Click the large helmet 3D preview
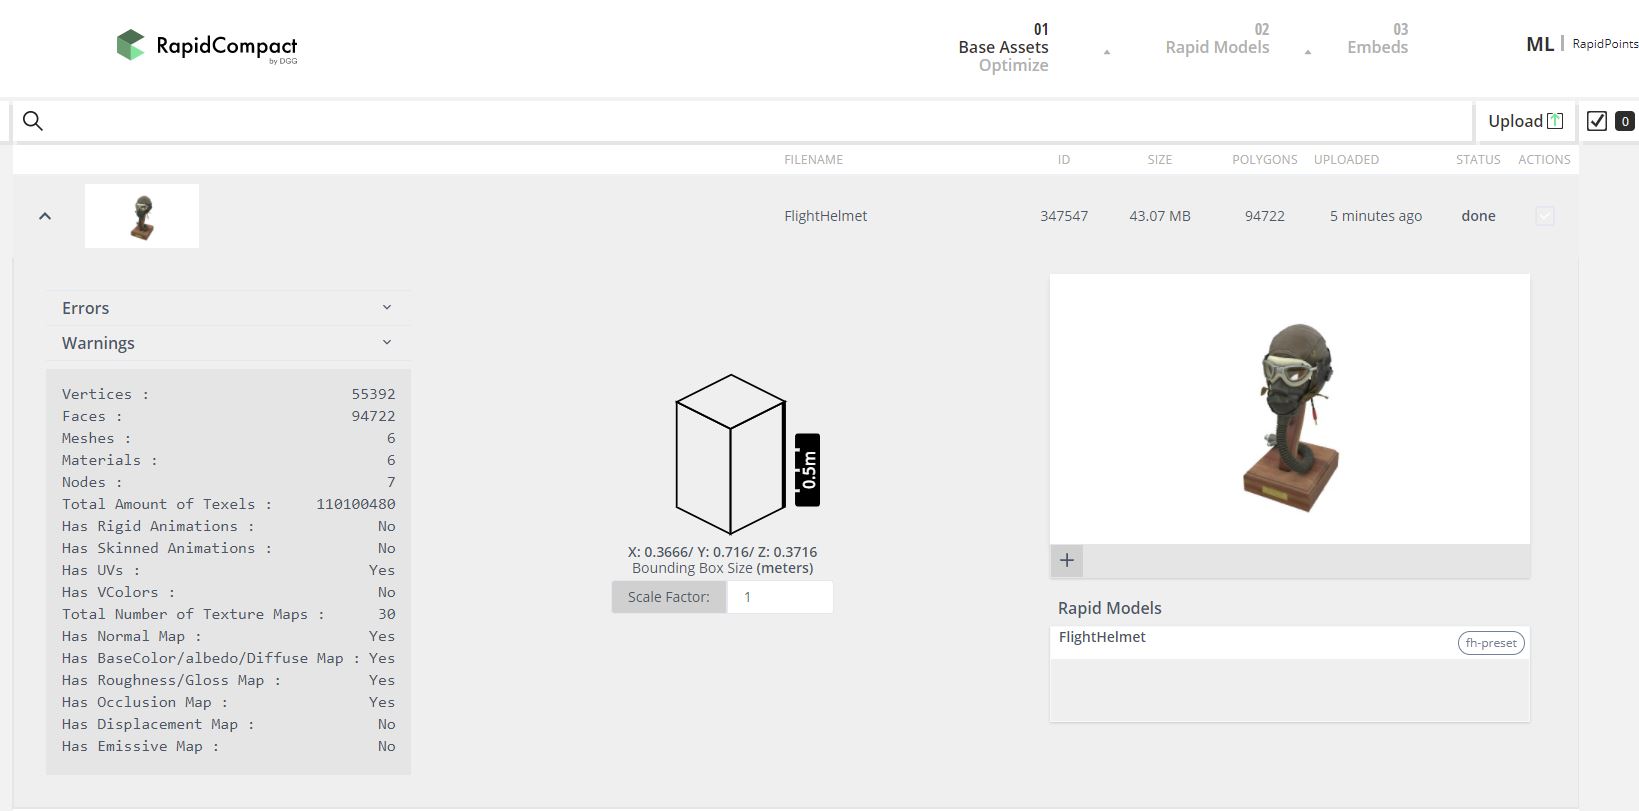 point(1290,409)
